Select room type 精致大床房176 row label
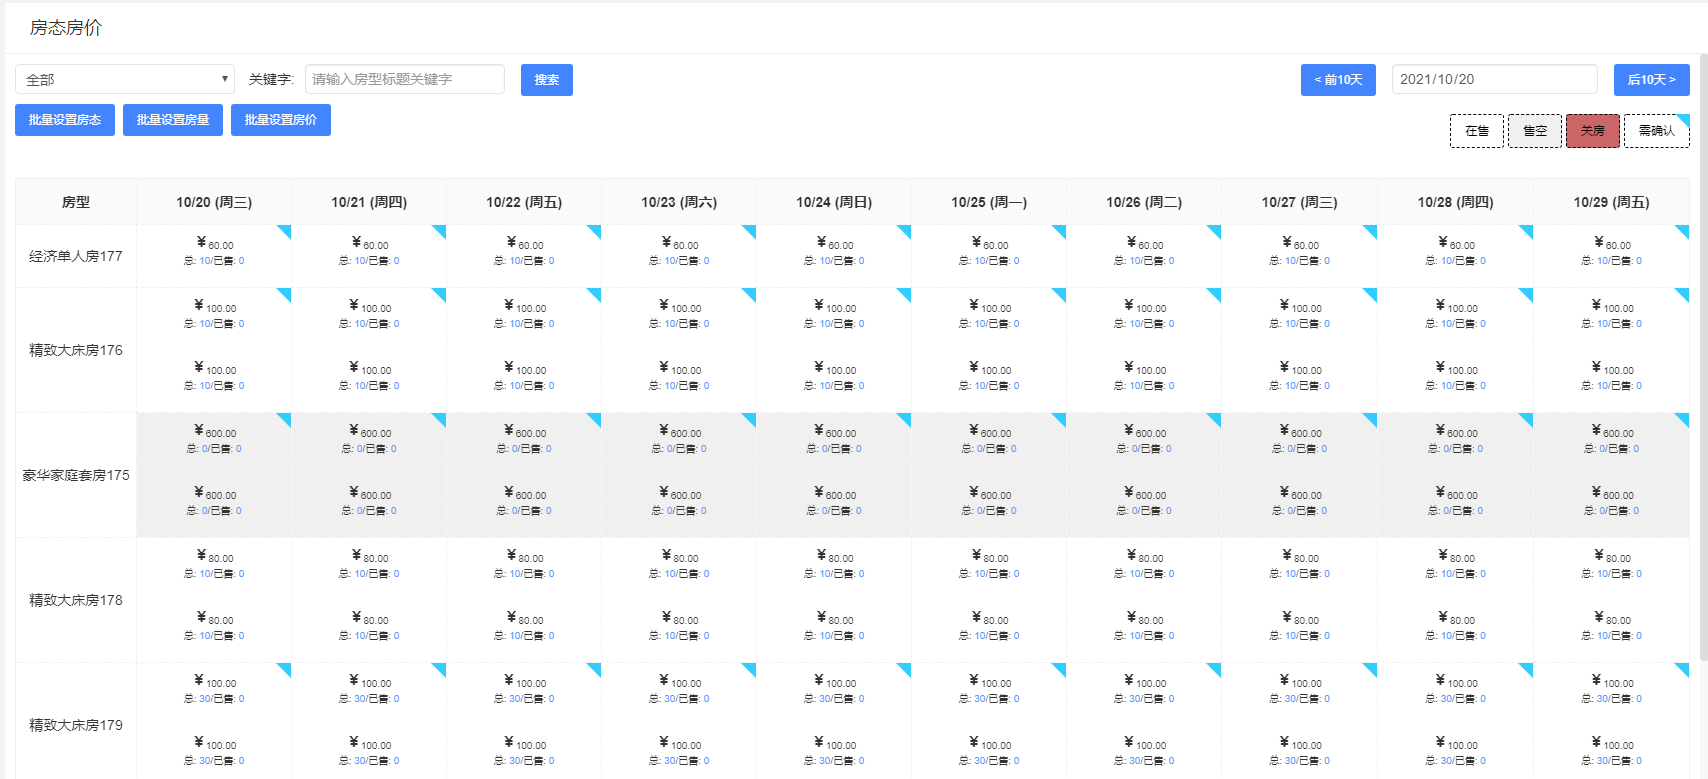Viewport: 1708px width, 779px height. point(76,350)
